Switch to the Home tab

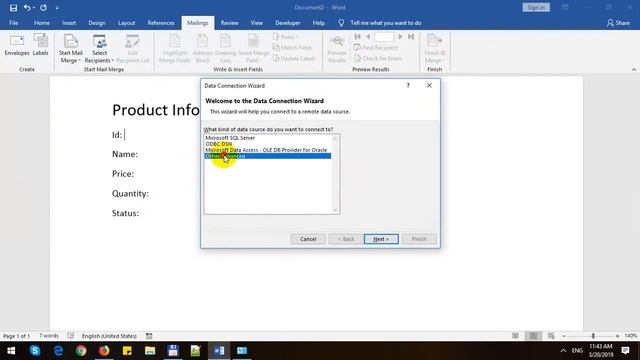[42, 23]
